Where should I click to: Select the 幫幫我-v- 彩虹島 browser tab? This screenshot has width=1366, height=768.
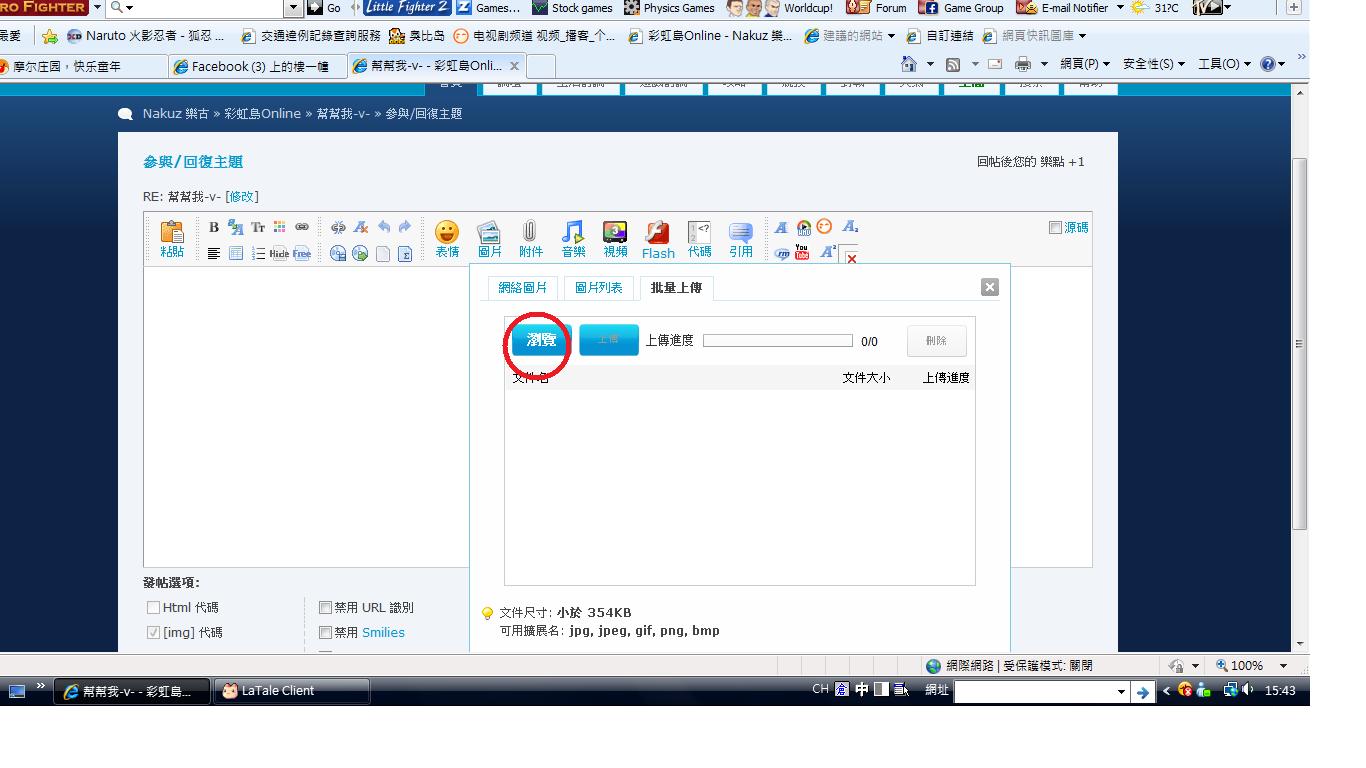pyautogui.click(x=436, y=66)
